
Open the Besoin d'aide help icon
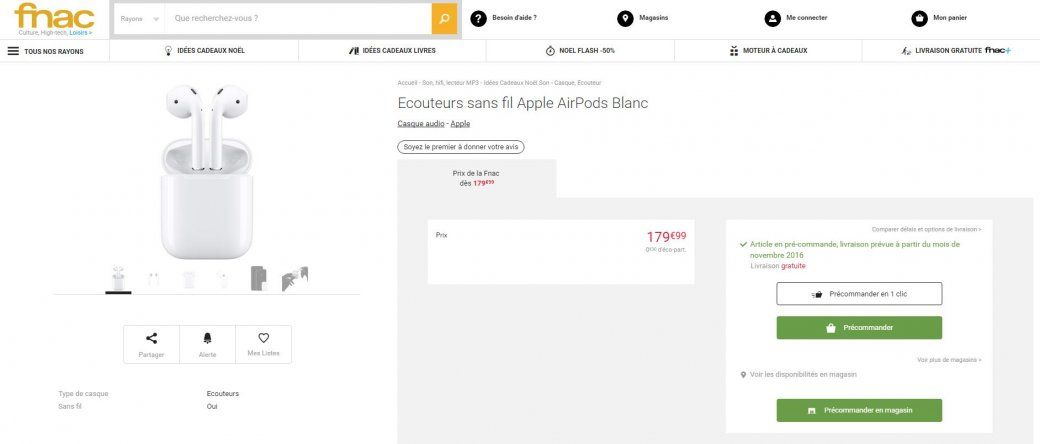click(x=478, y=18)
